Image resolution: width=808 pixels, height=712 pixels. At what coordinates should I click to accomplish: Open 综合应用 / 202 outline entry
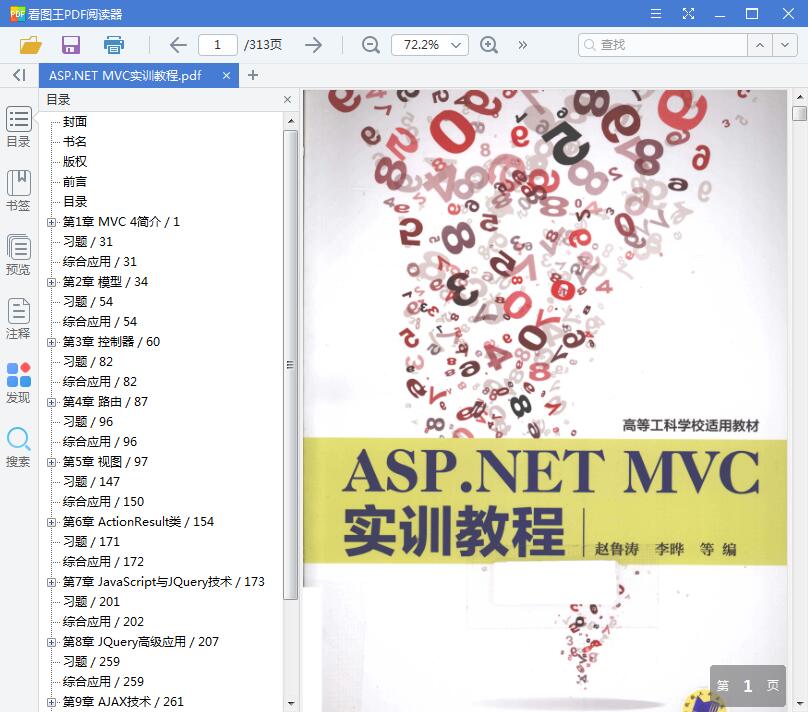pyautogui.click(x=104, y=622)
